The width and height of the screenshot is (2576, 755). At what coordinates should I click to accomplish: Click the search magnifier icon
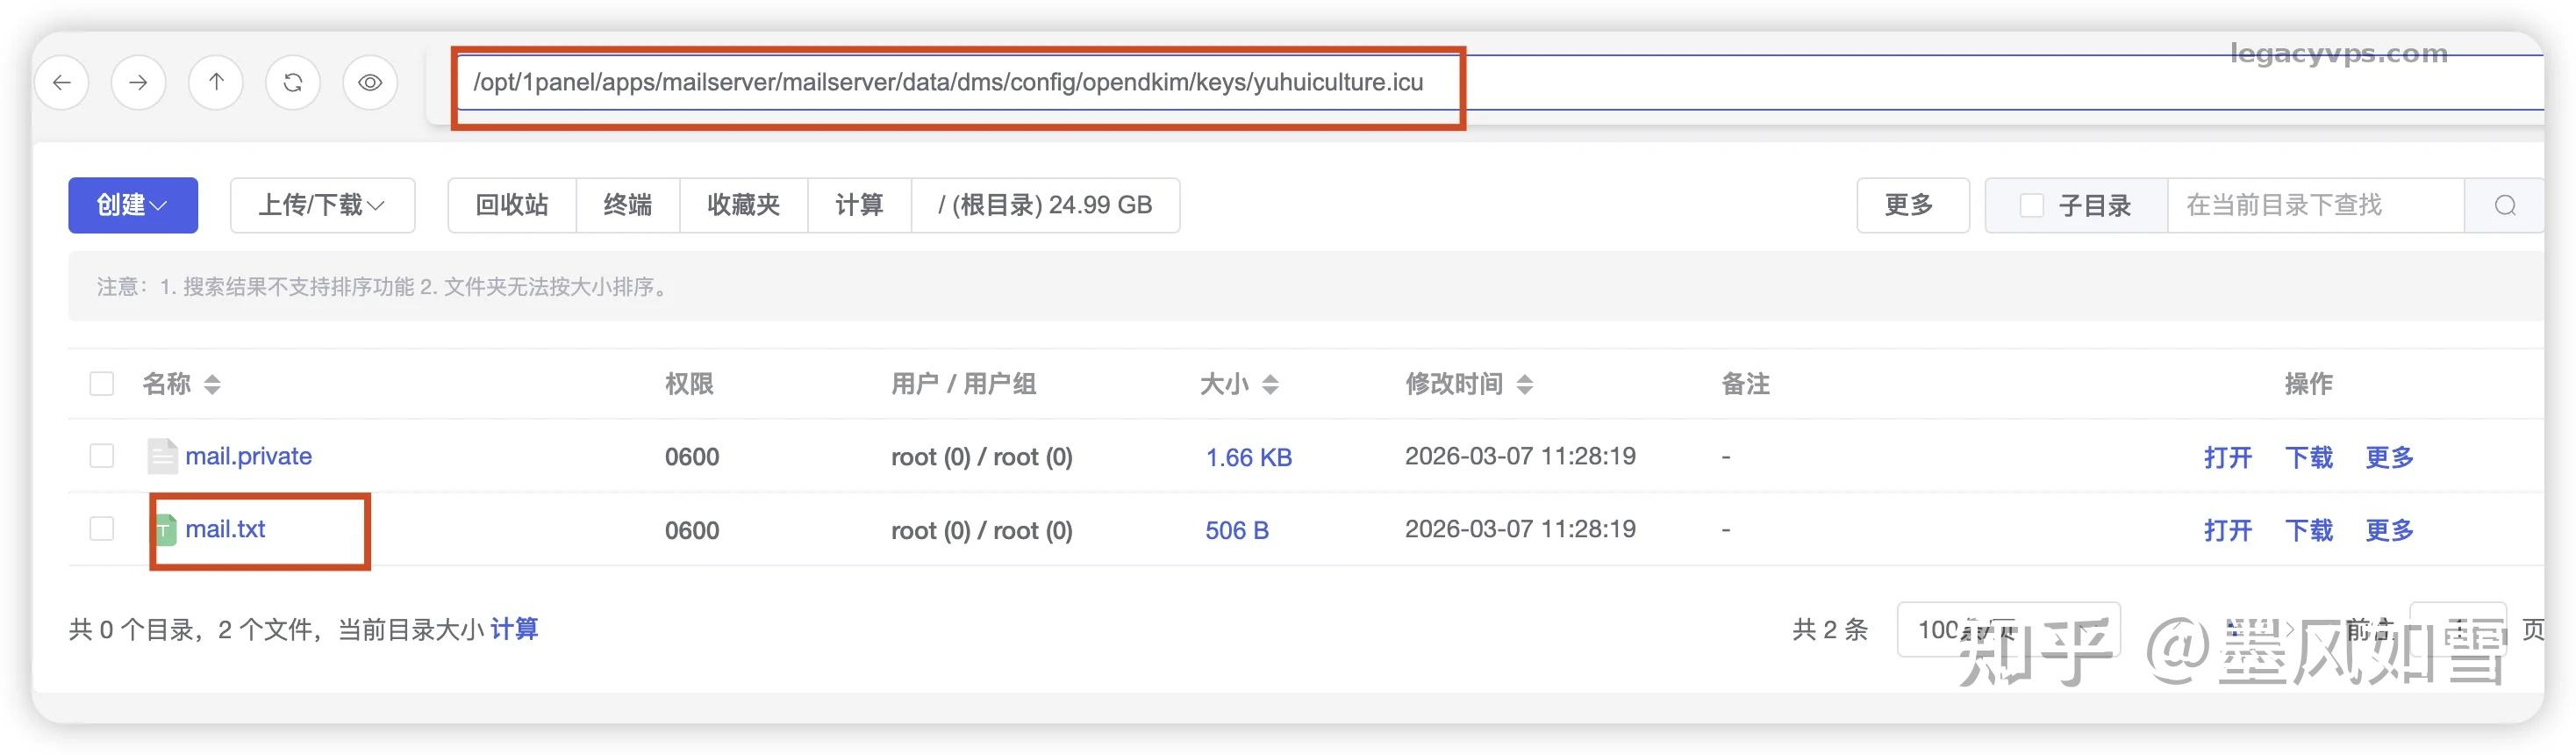coord(2505,205)
